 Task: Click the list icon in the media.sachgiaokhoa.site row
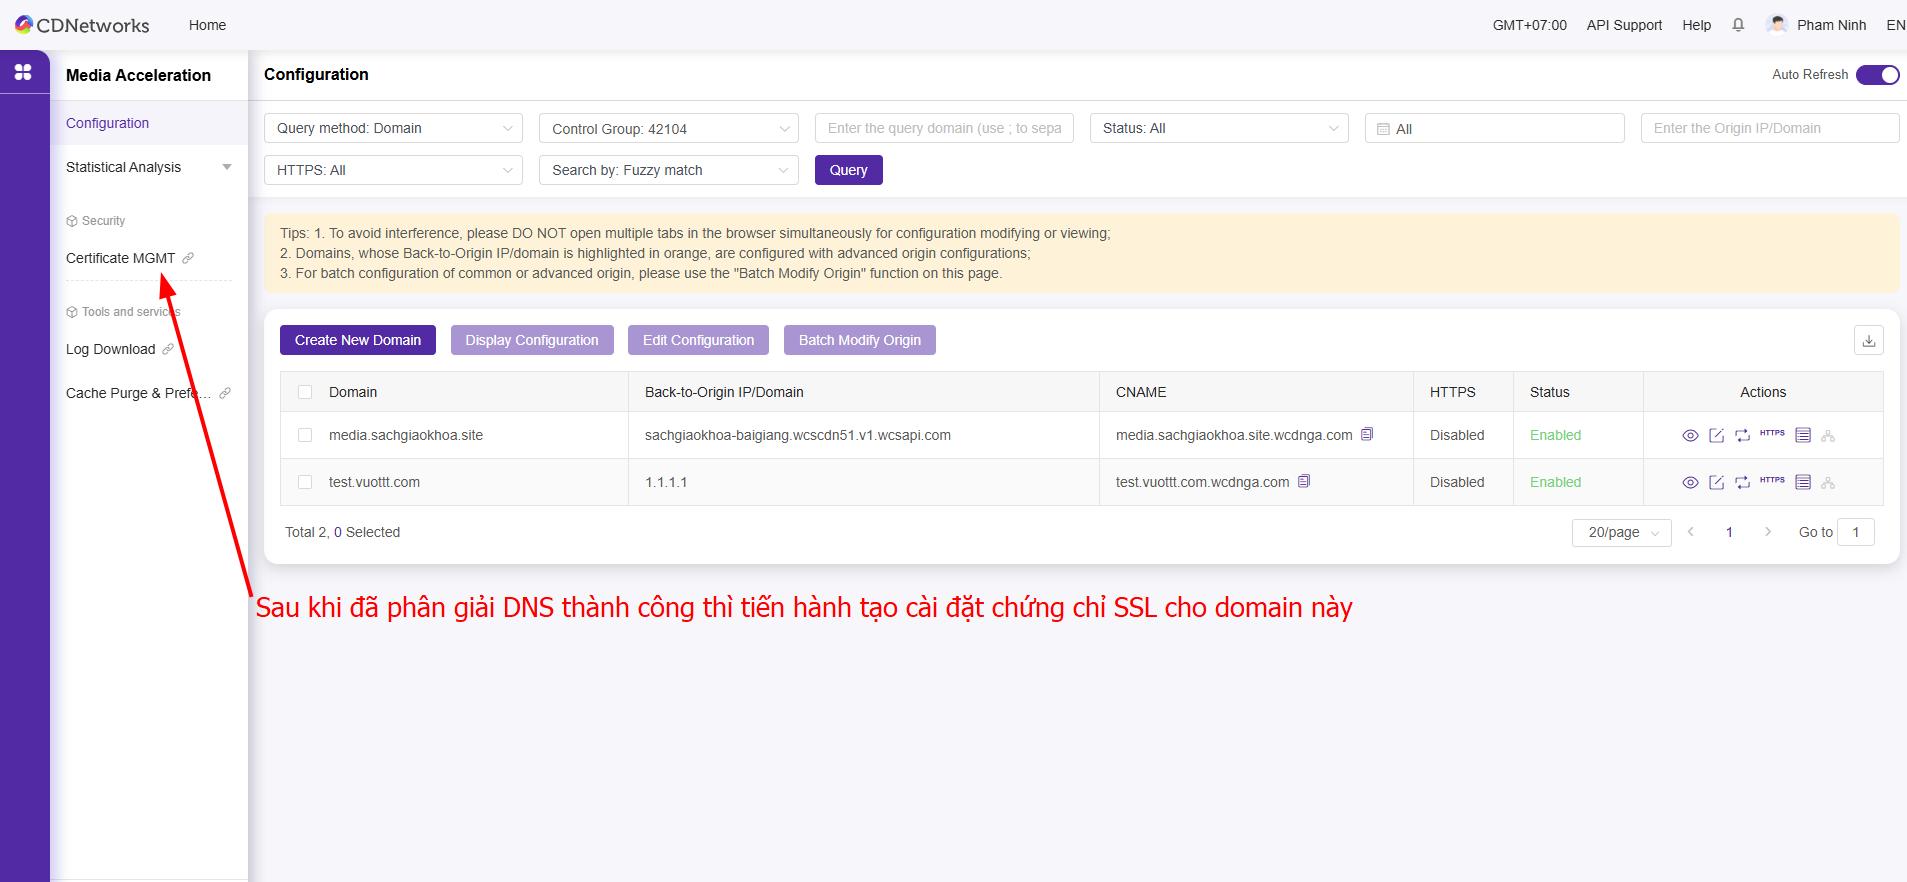[1803, 435]
